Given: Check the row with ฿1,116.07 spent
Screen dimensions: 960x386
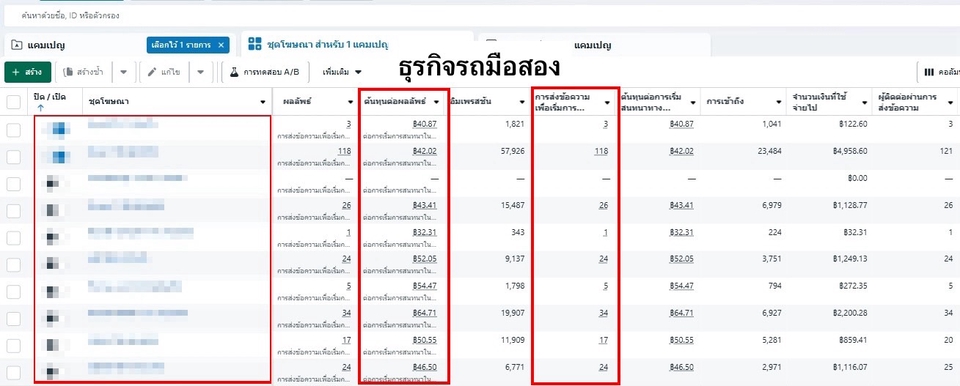Looking at the screenshot, I should click(x=13, y=373).
